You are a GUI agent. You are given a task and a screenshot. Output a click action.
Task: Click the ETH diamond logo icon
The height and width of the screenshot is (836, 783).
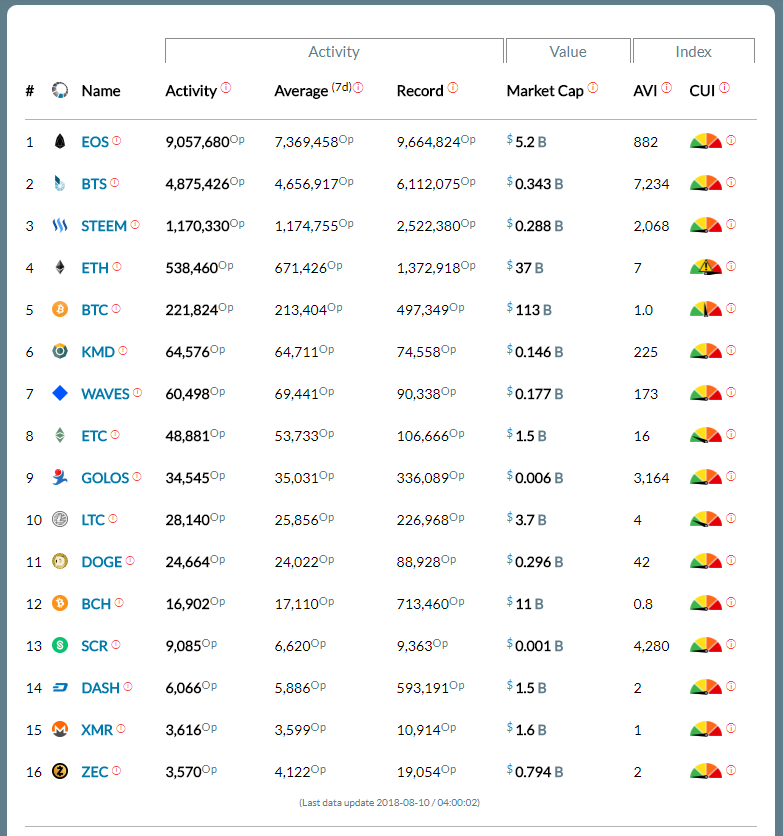click(x=60, y=267)
